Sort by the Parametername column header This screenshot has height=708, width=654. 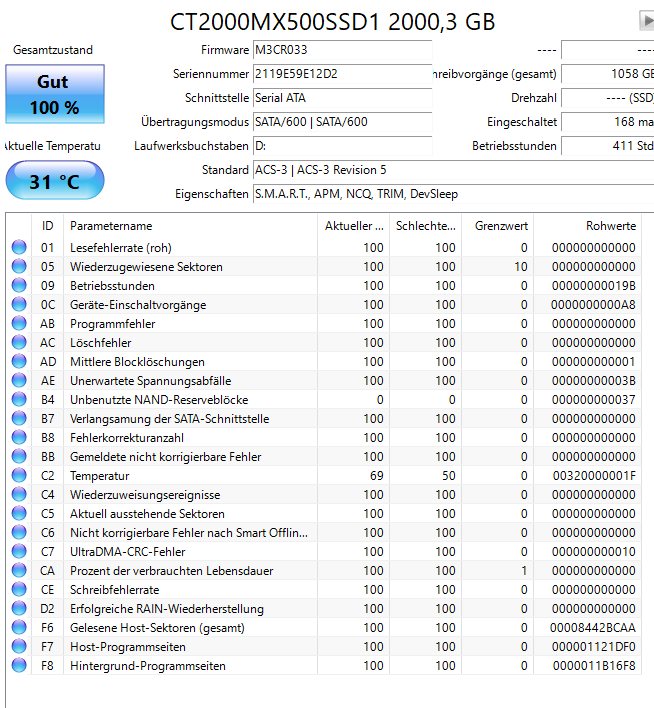click(x=191, y=226)
